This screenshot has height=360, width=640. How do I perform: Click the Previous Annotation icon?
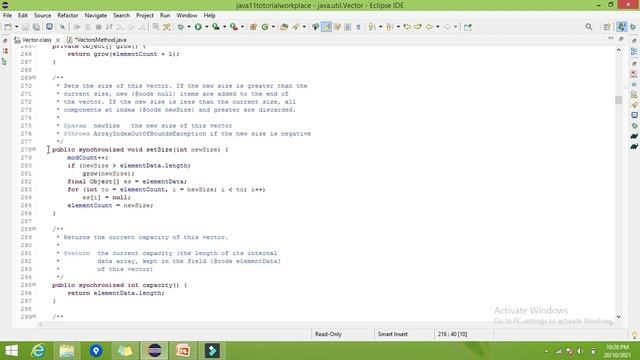coord(389,27)
